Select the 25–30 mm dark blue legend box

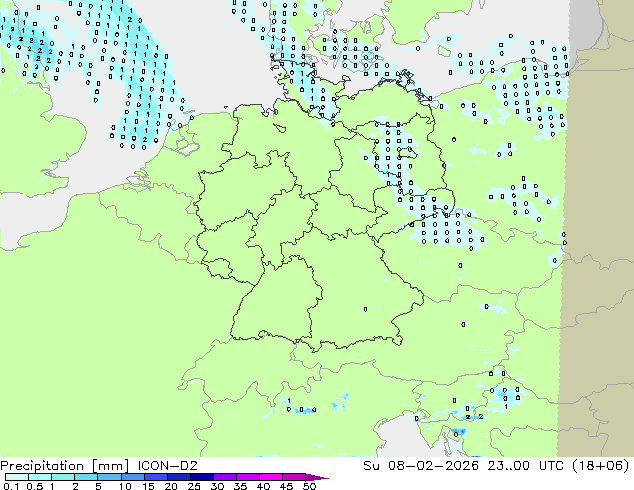pyautogui.click(x=202, y=477)
